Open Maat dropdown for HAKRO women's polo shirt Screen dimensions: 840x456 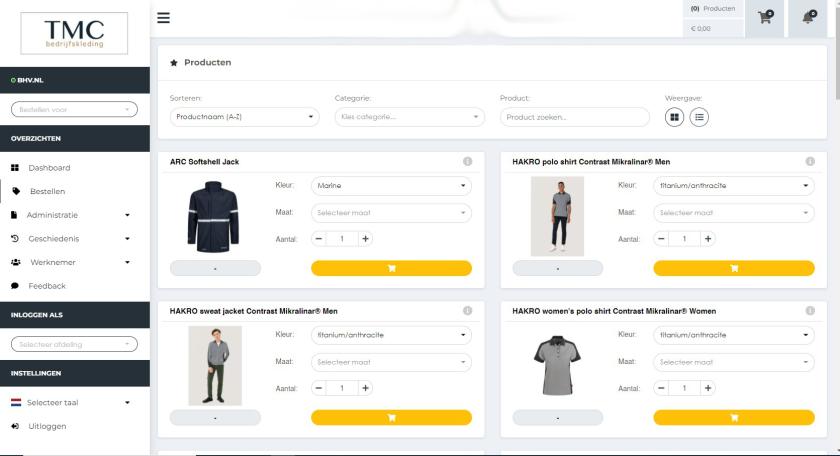click(734, 362)
